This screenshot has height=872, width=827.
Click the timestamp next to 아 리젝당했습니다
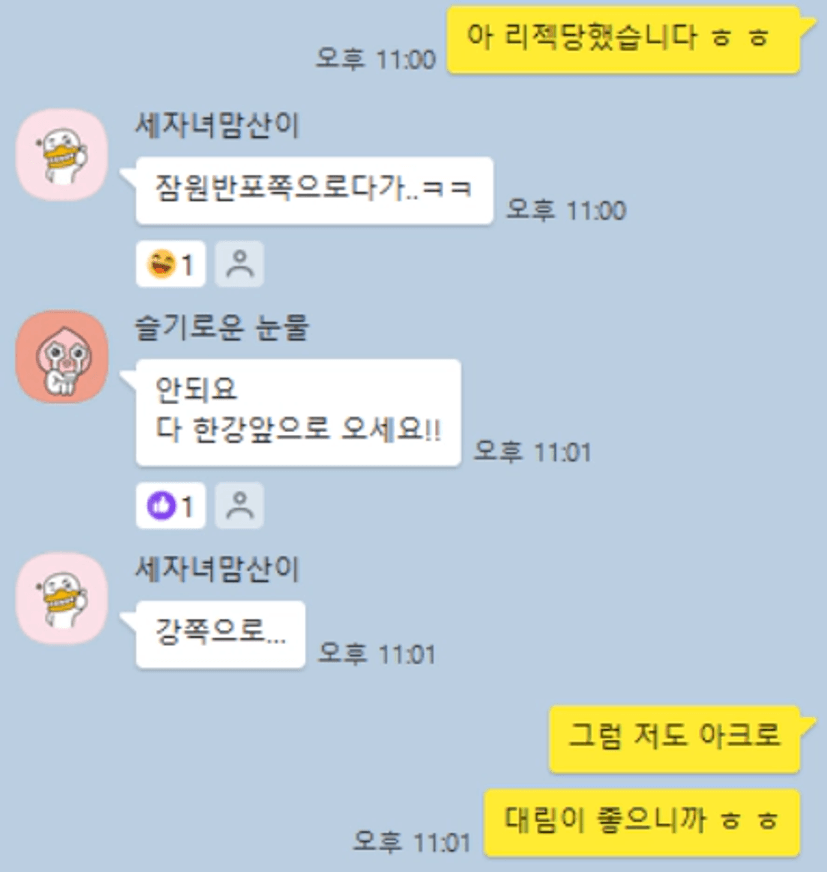click(x=376, y=58)
